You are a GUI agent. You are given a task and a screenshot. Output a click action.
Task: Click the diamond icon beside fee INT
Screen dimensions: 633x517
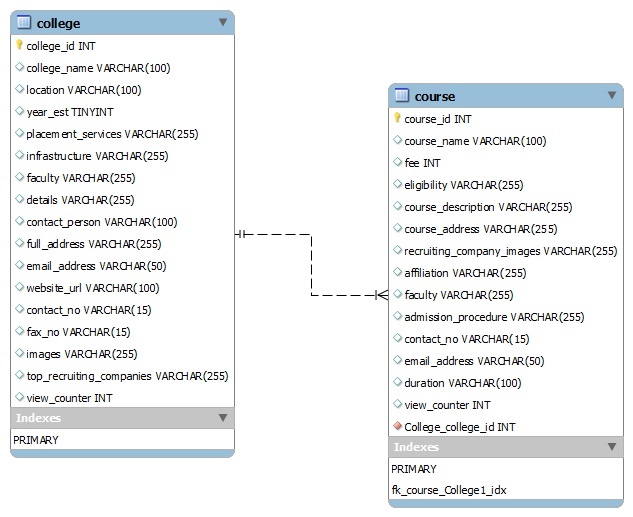click(398, 162)
